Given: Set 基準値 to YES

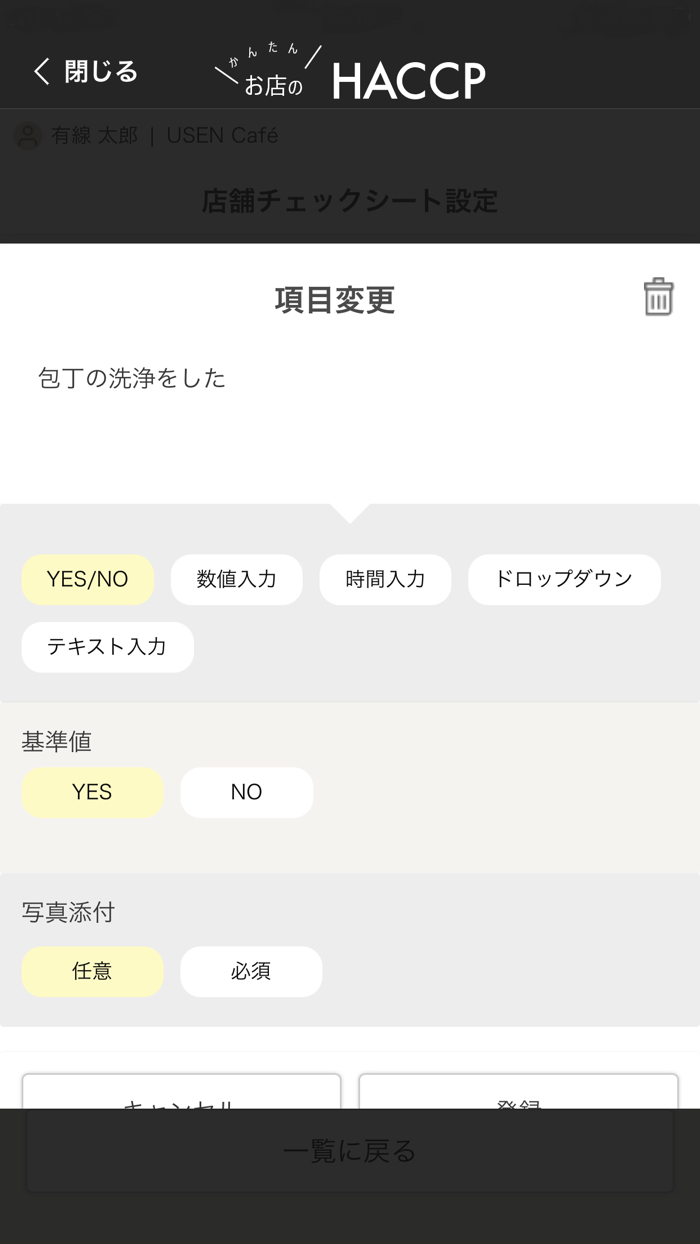Looking at the screenshot, I should pos(92,792).
